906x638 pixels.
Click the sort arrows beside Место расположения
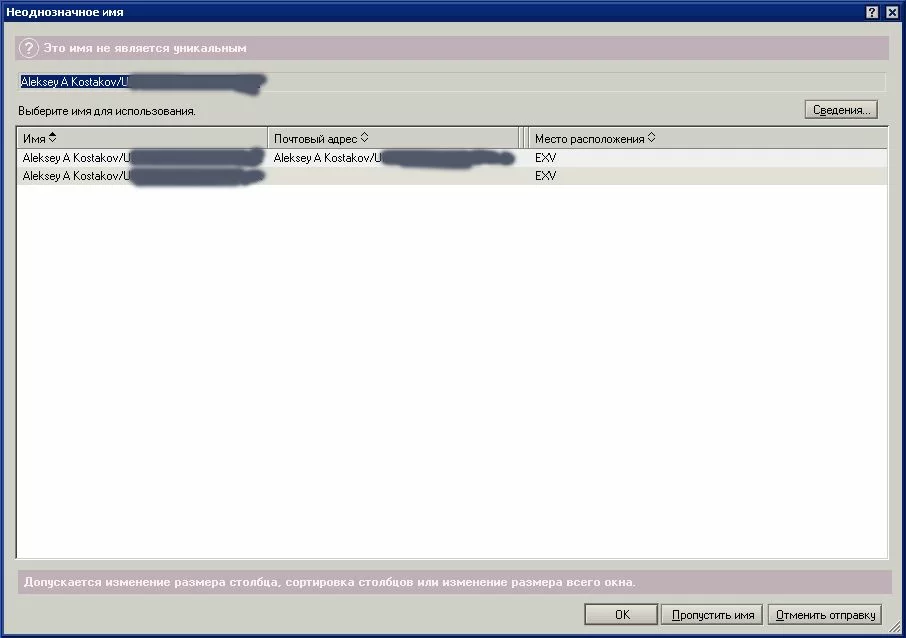coord(652,138)
